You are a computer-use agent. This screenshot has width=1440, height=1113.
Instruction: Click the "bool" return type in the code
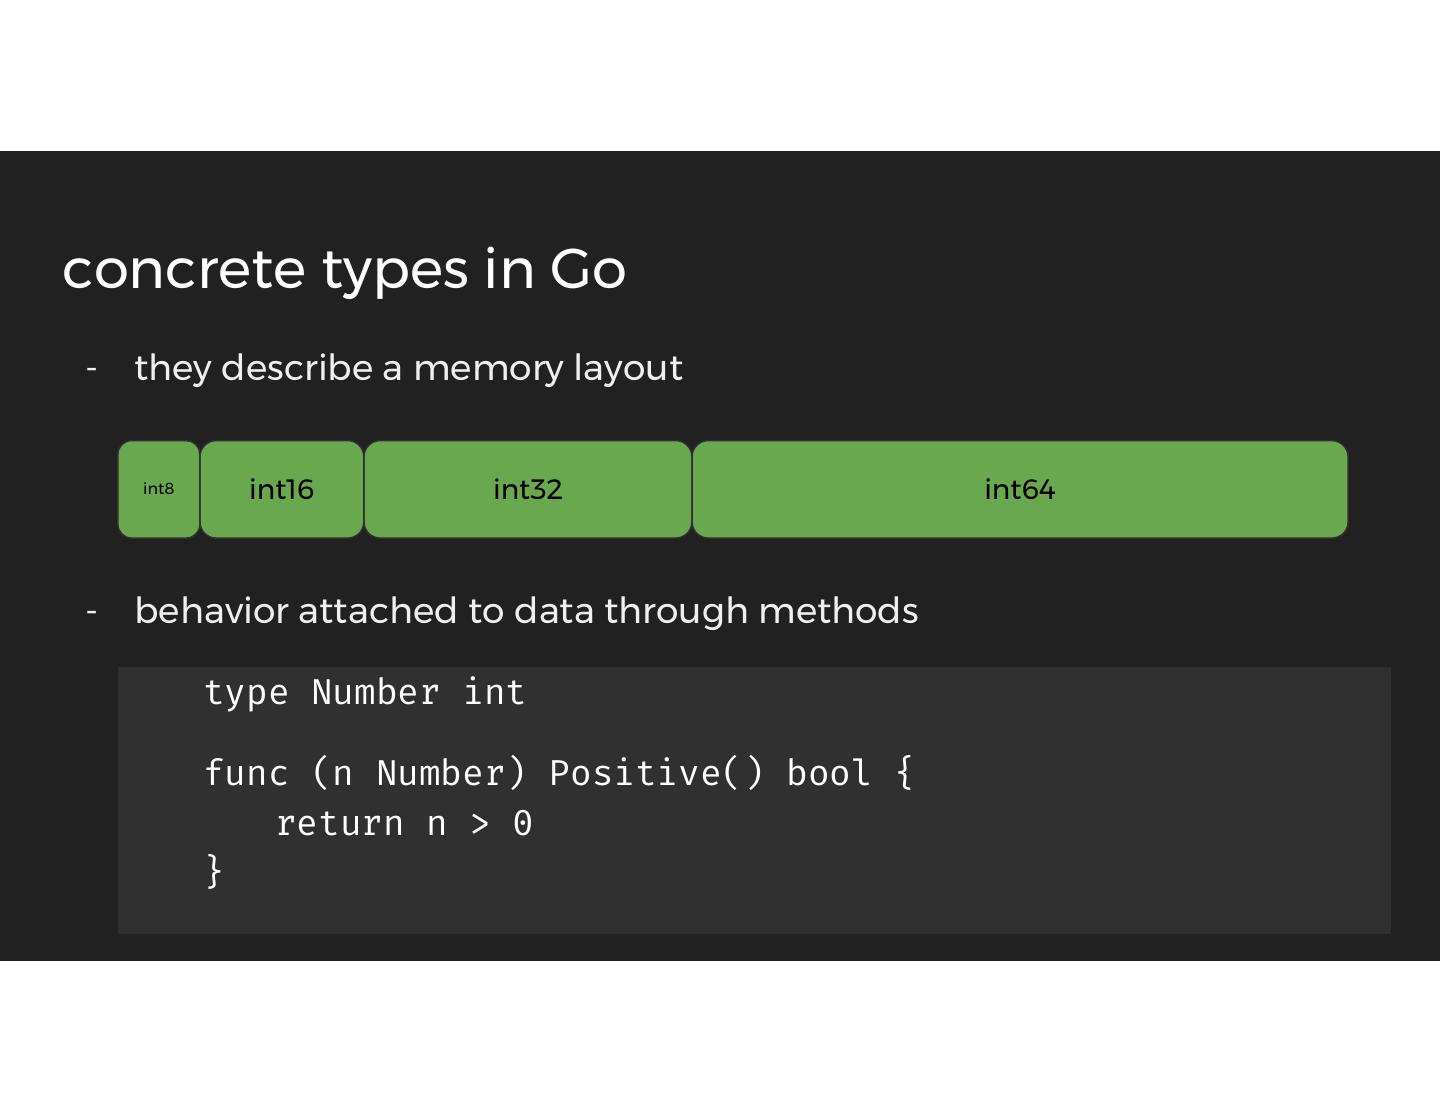828,773
